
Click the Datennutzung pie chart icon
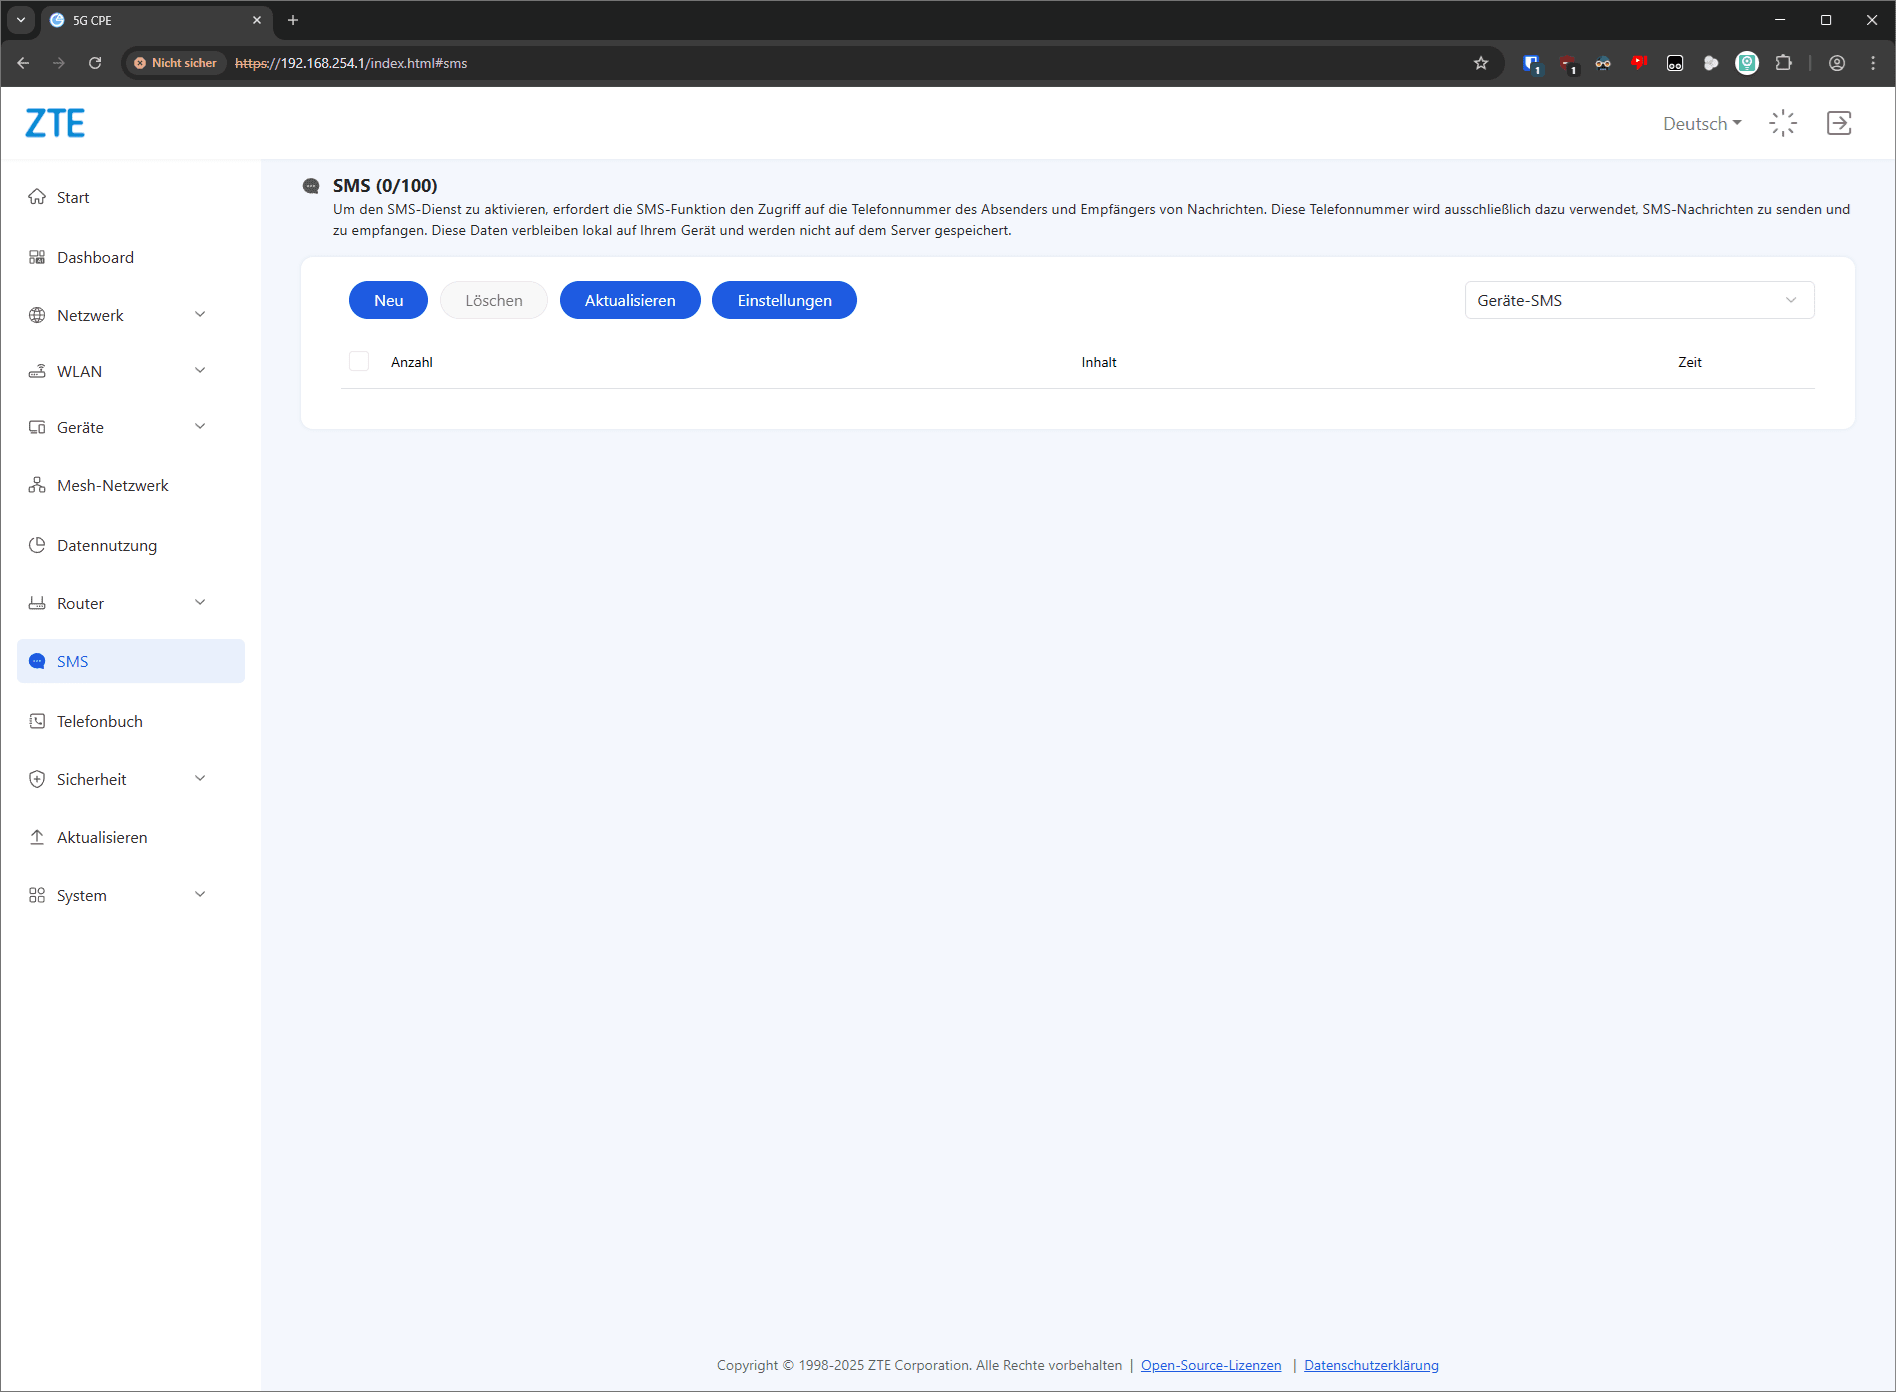point(37,545)
